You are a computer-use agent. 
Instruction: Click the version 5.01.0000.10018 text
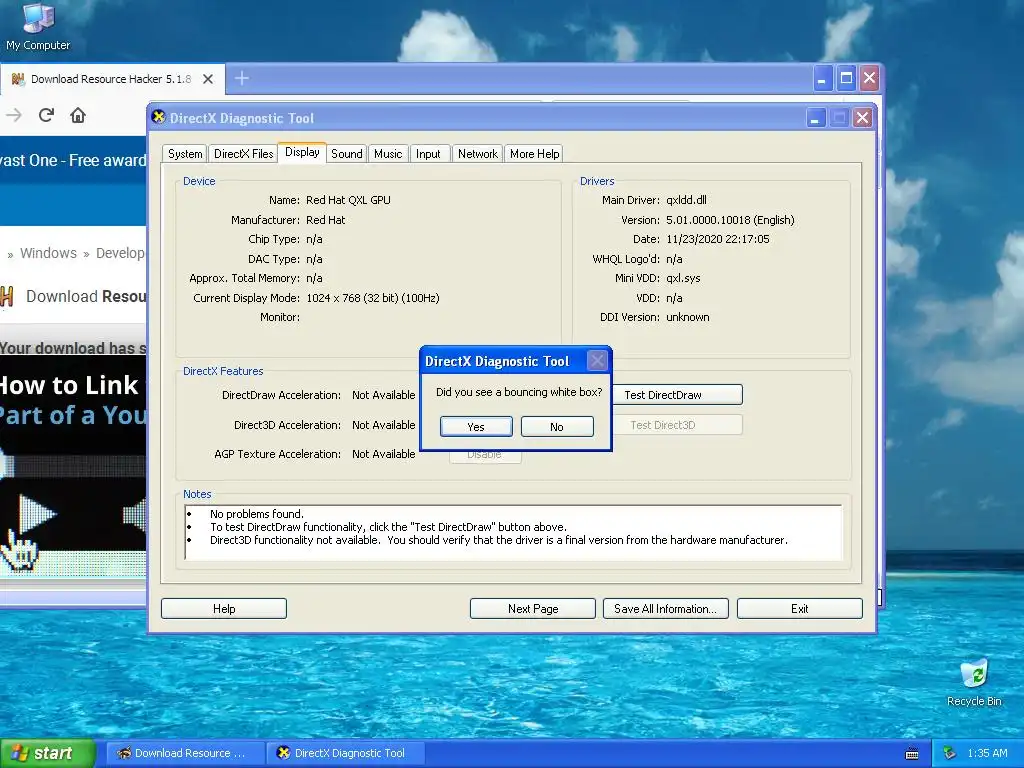pyautogui.click(x=730, y=220)
